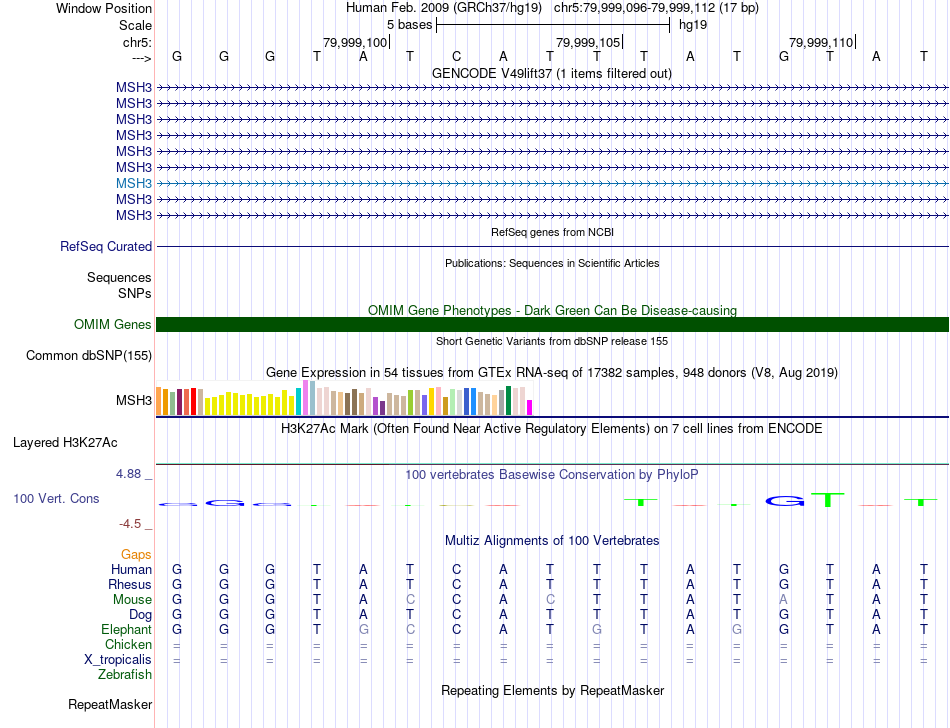Select the X_tropicalis alignment row label
950x728 pixels.
click(x=118, y=660)
